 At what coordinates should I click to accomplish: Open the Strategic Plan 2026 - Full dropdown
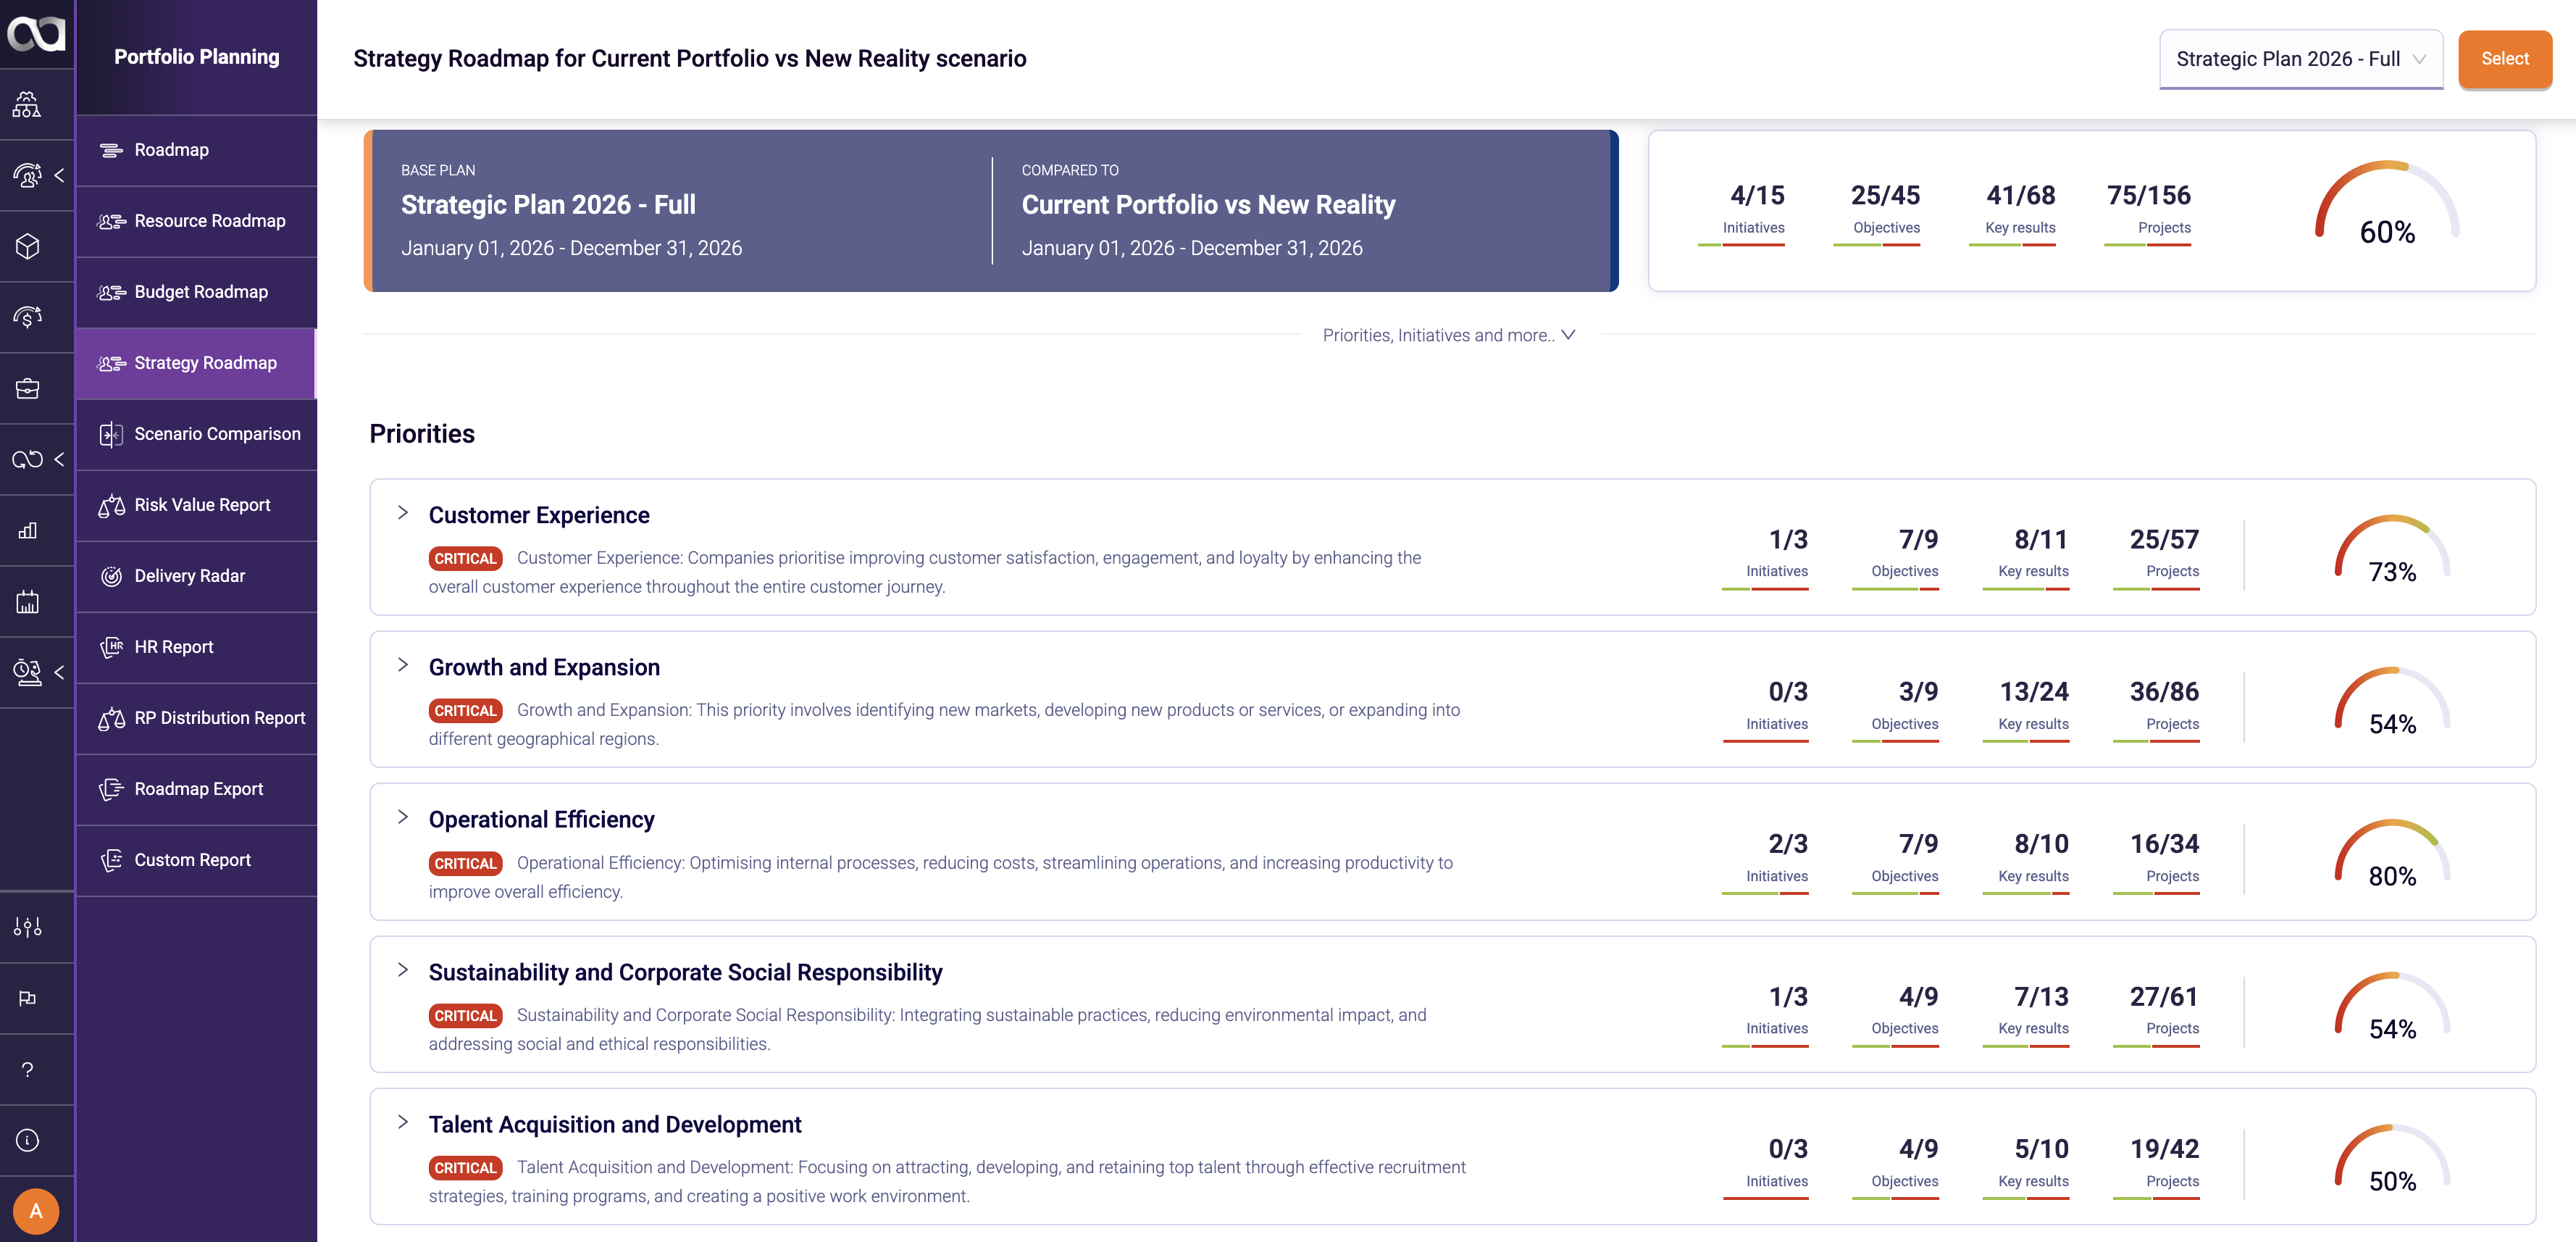click(2301, 59)
